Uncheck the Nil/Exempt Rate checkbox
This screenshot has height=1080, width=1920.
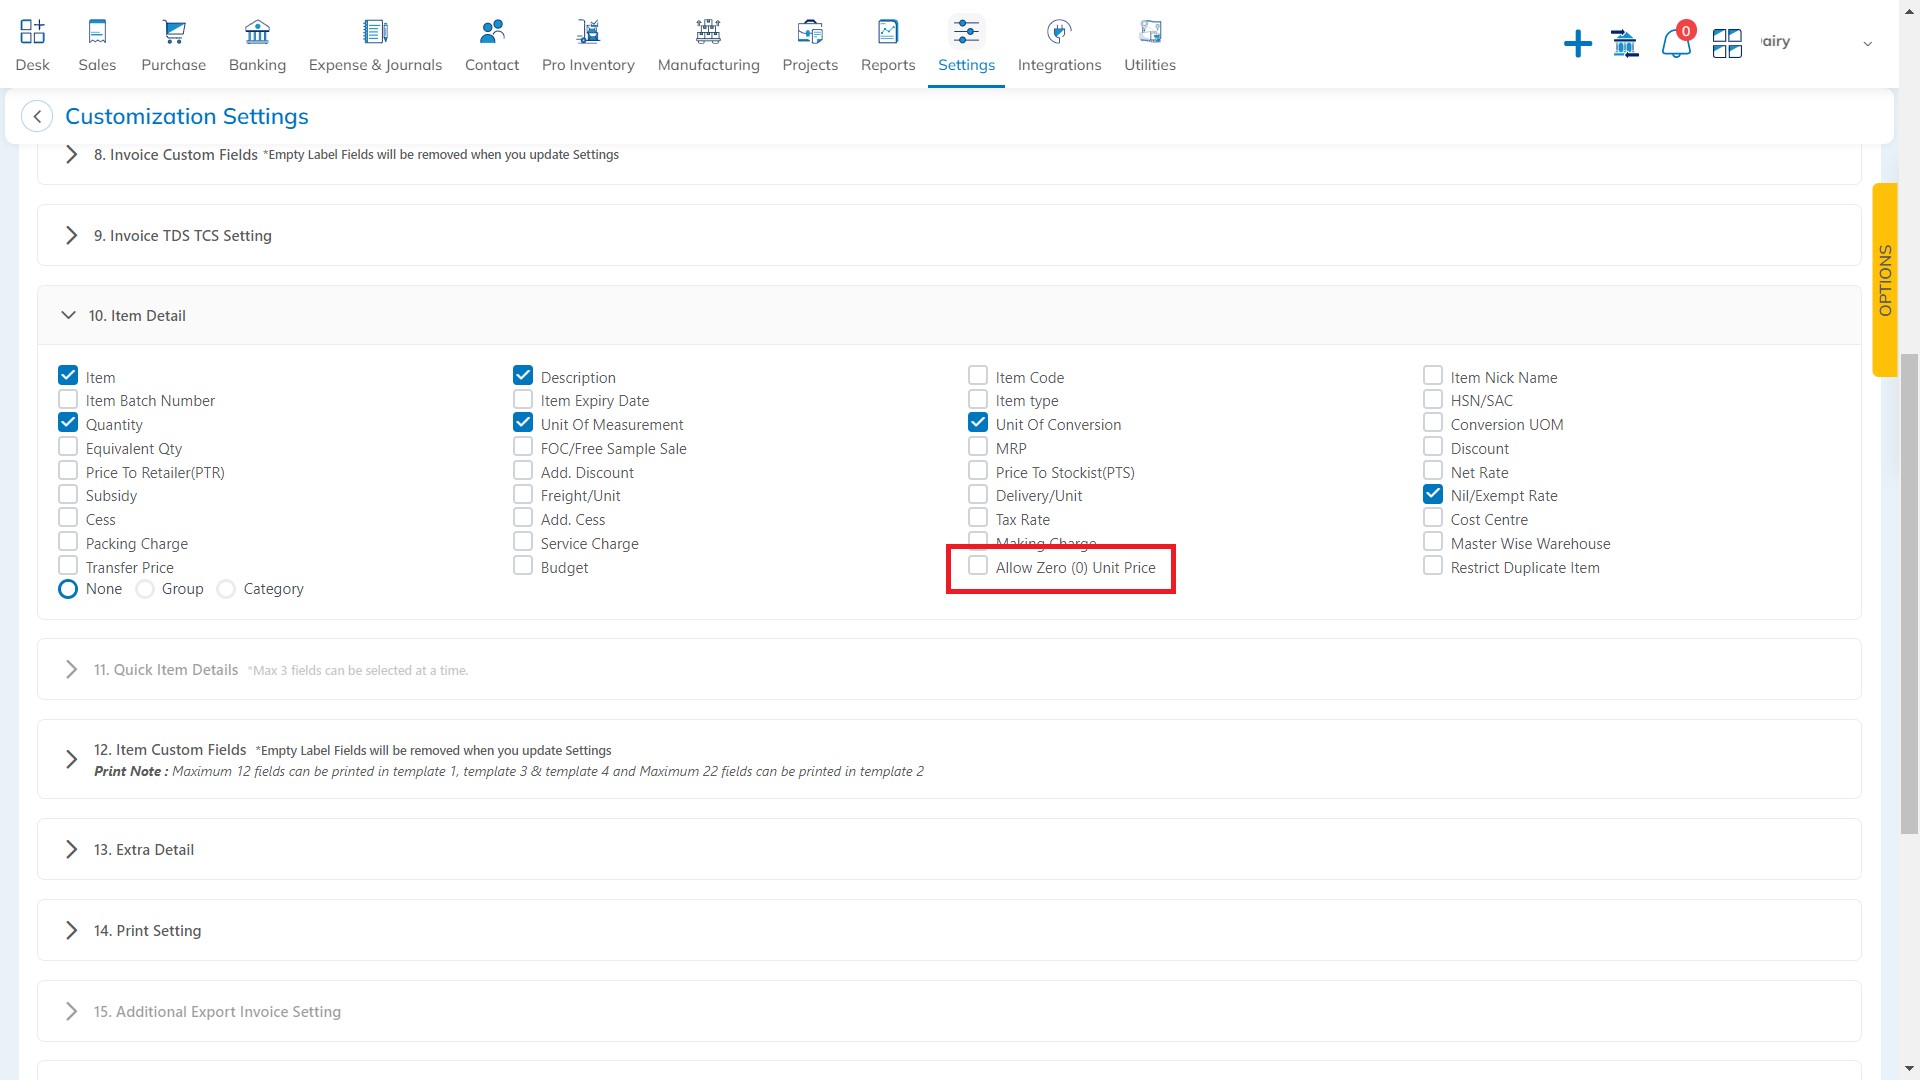(x=1433, y=494)
